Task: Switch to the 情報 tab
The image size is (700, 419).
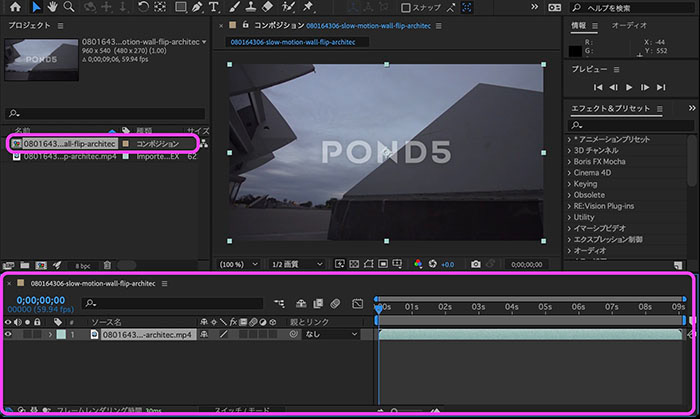Action: (579, 25)
